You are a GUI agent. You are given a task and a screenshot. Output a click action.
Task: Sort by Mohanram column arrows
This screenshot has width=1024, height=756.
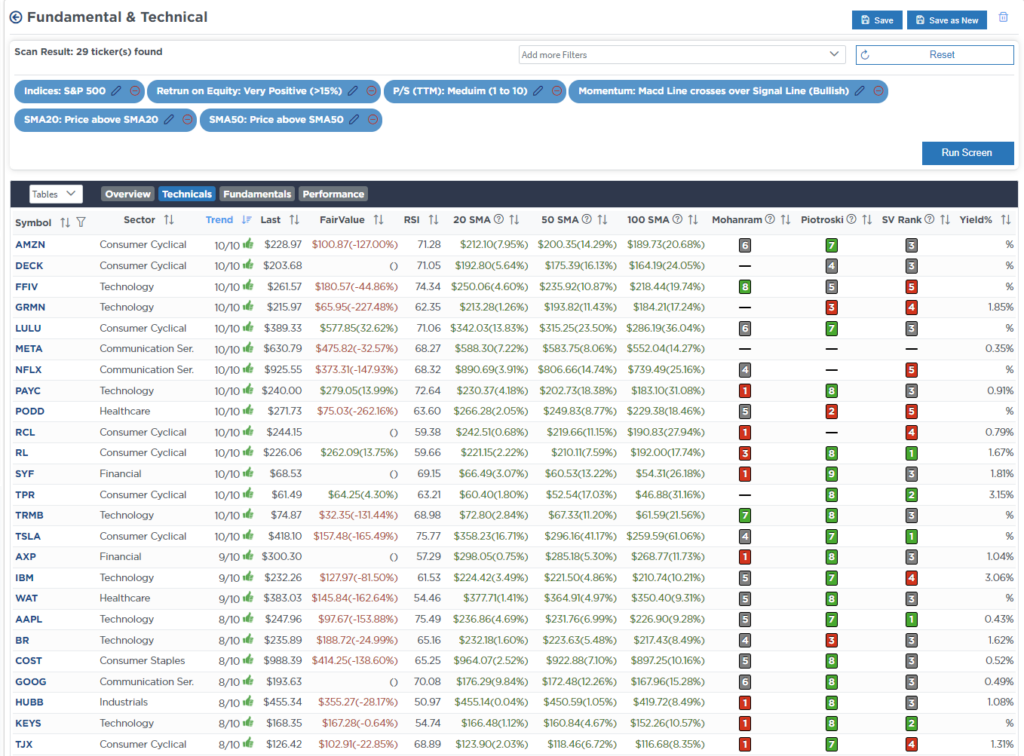(786, 220)
